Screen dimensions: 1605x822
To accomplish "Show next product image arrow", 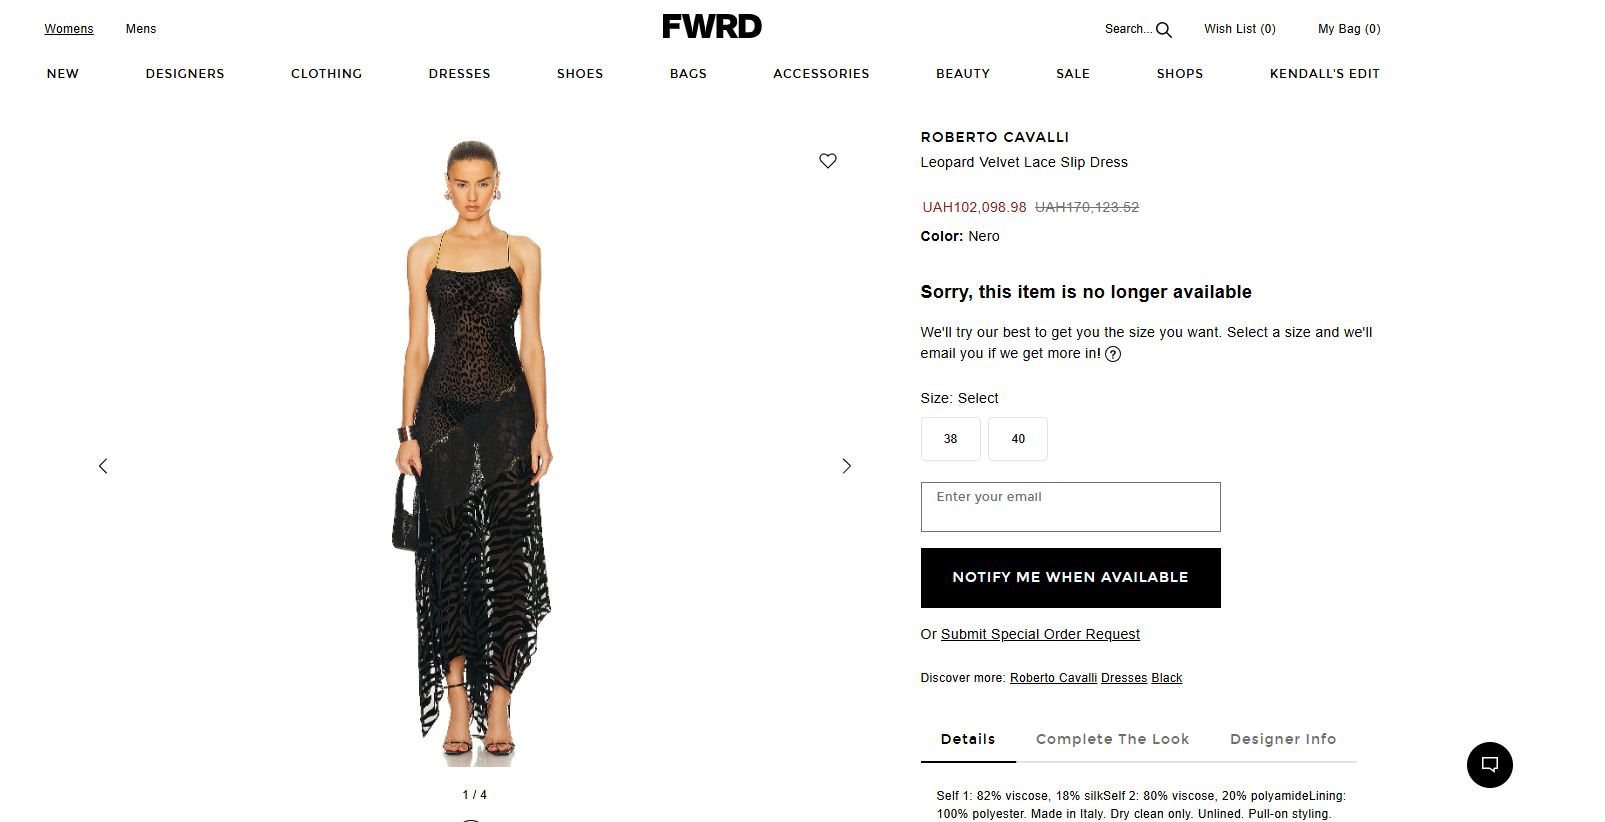I will pyautogui.click(x=846, y=466).
